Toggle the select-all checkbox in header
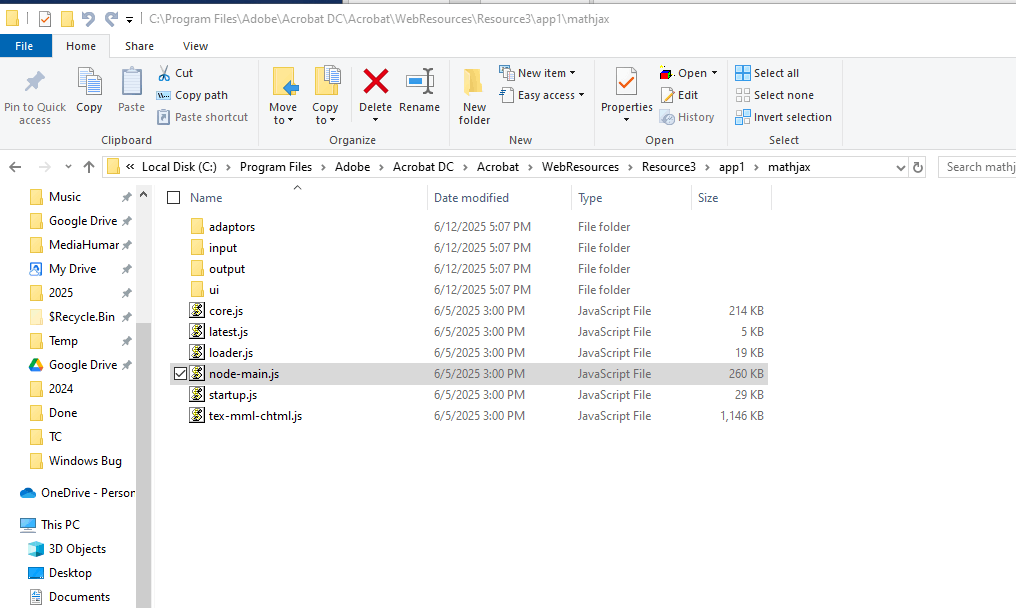 [174, 198]
